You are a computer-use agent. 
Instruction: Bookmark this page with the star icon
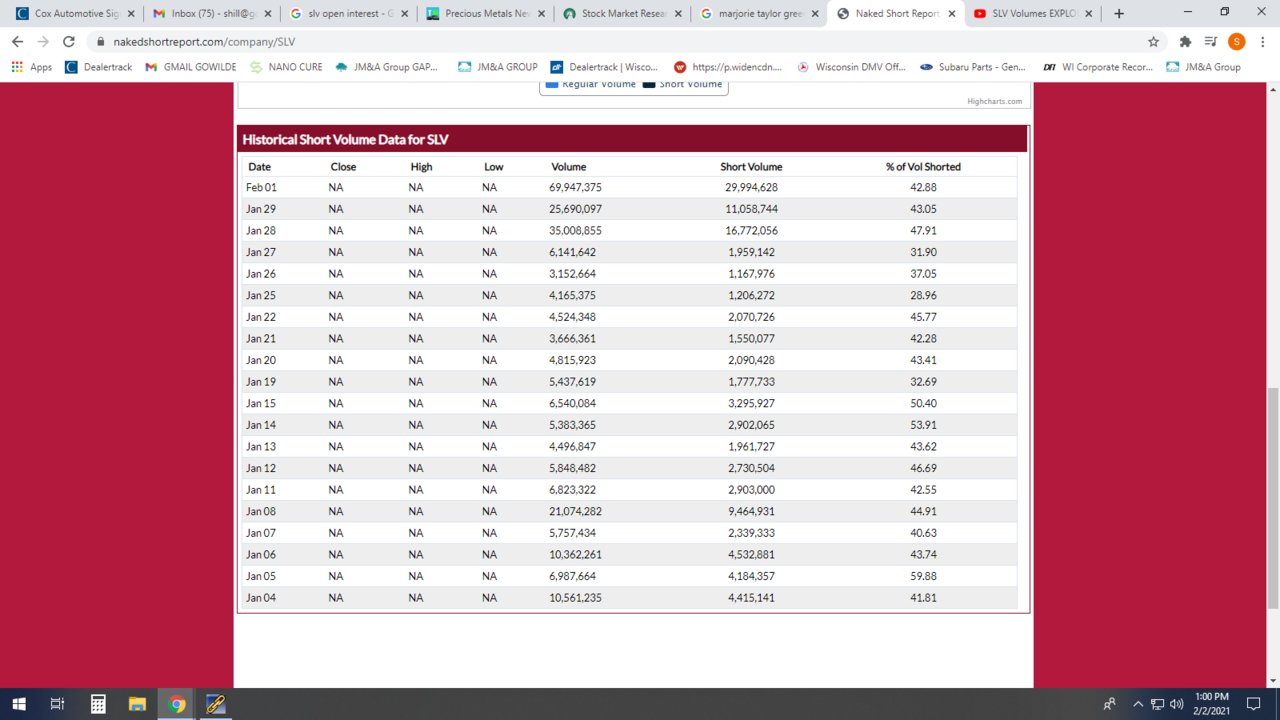point(1154,42)
